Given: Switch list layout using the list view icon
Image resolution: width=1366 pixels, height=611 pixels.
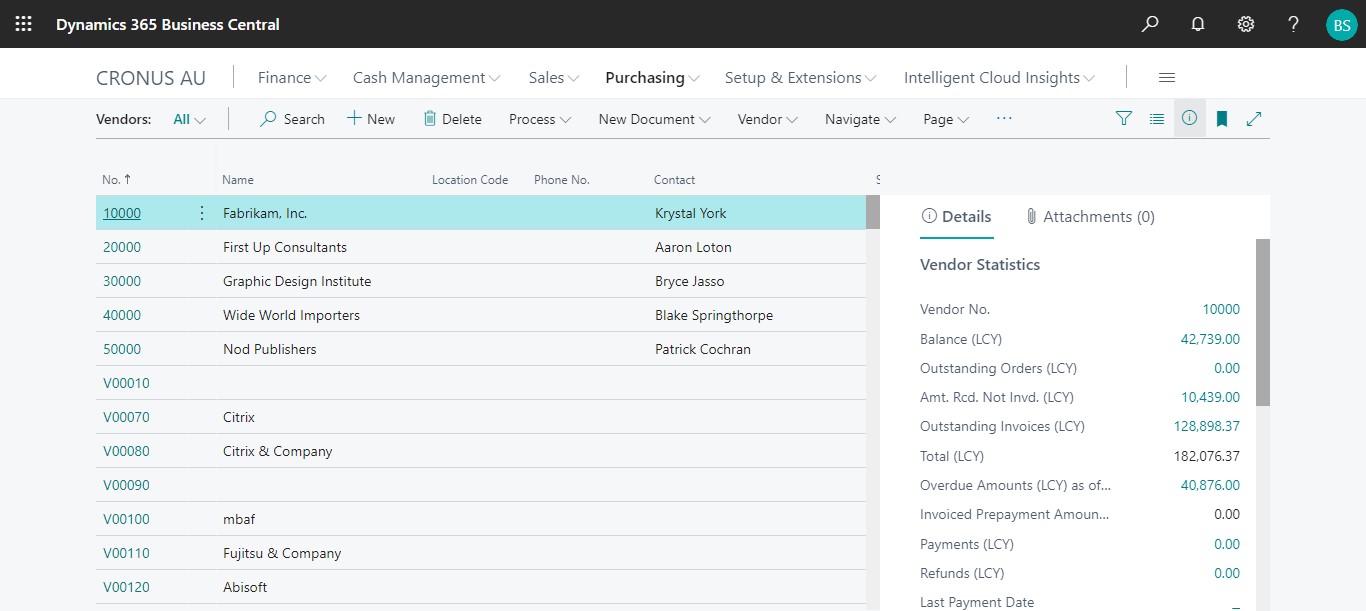Looking at the screenshot, I should tap(1157, 119).
